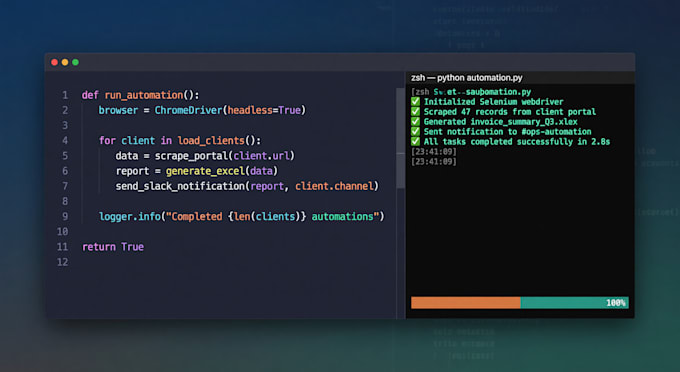The height and width of the screenshot is (372, 680).
Task: Click the terminal prompt line starting with [zsh
Action: click(471, 91)
